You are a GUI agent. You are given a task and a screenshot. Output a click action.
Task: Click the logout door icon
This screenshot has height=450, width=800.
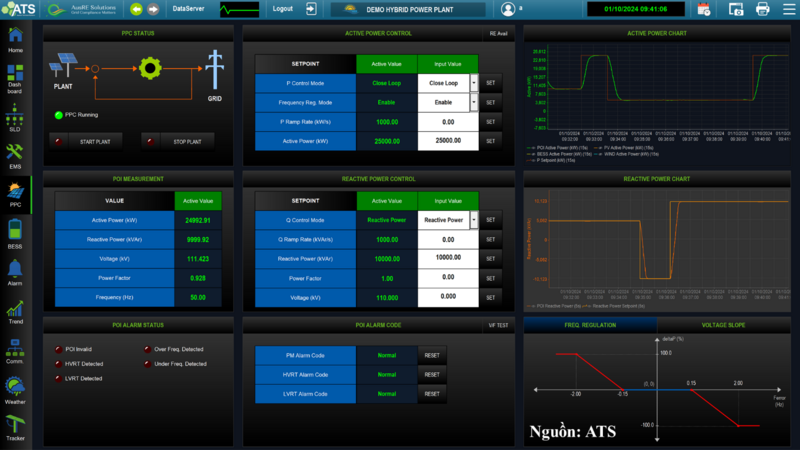coord(311,9)
